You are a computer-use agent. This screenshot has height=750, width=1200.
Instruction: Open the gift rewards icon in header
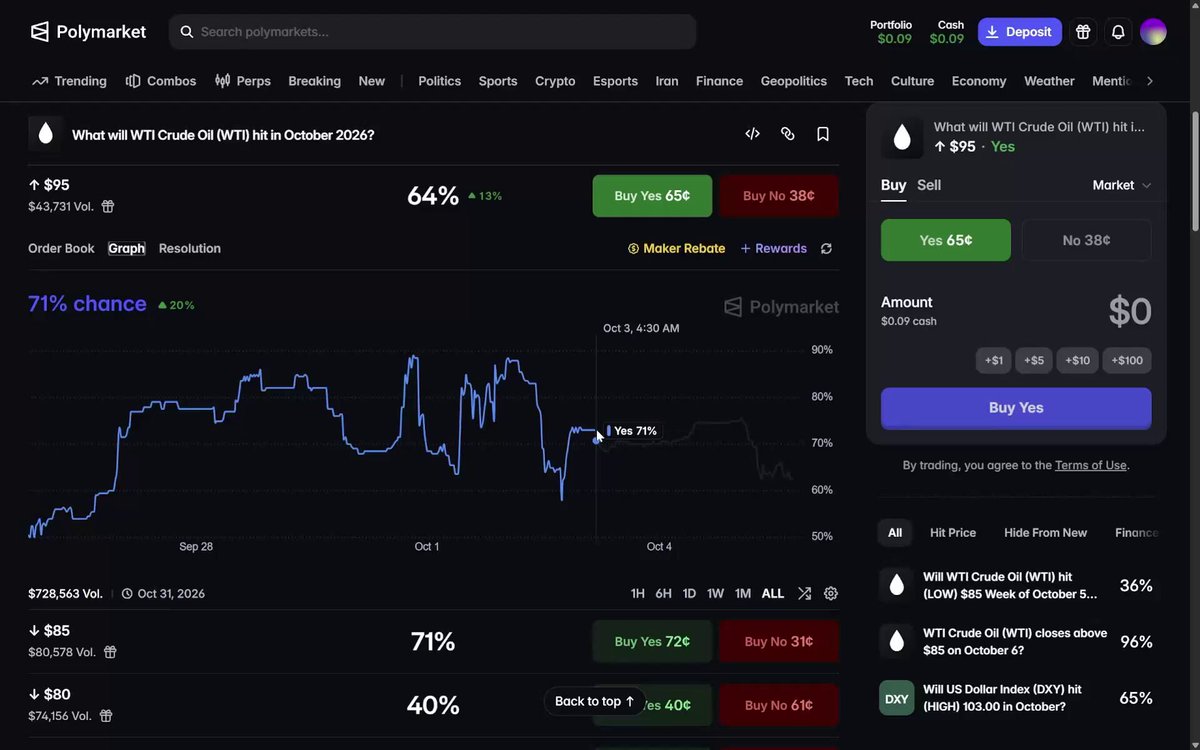pyautogui.click(x=1083, y=32)
